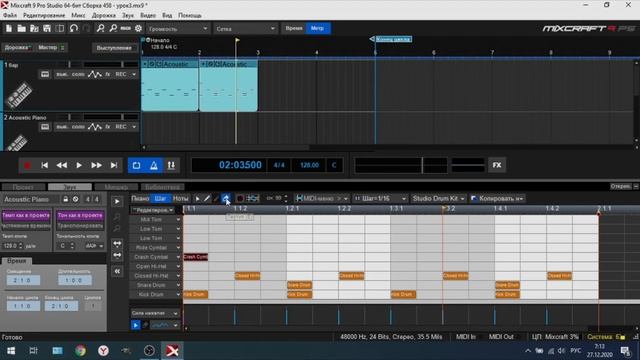Click the editor record circle icon
Viewport: 640px width, 360px height.
tap(240, 199)
